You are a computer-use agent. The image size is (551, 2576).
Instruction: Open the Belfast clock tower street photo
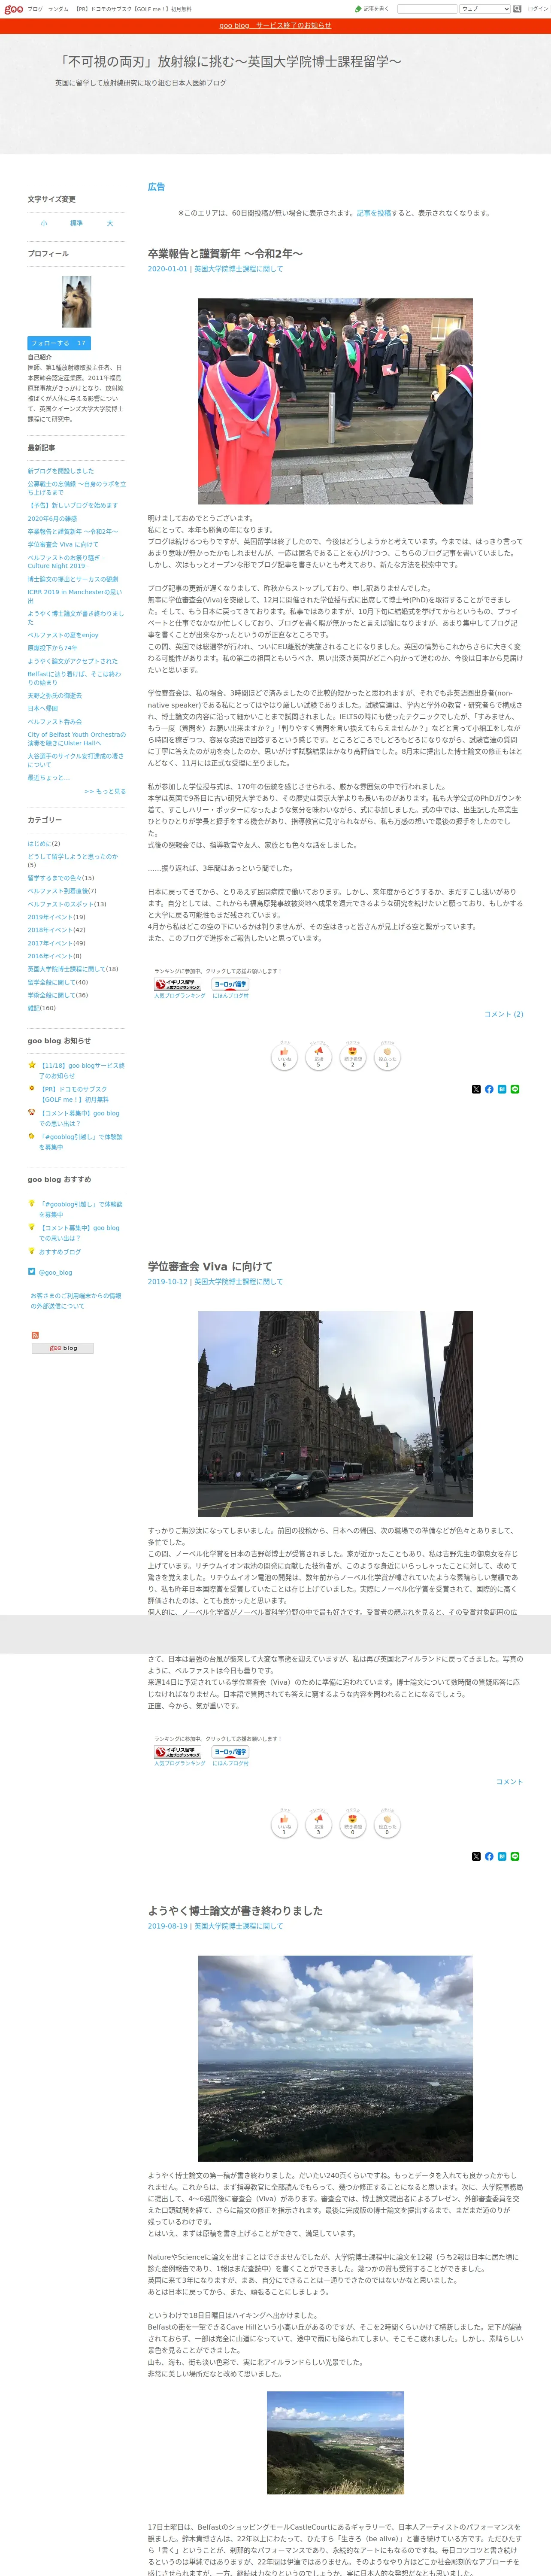[335, 1414]
